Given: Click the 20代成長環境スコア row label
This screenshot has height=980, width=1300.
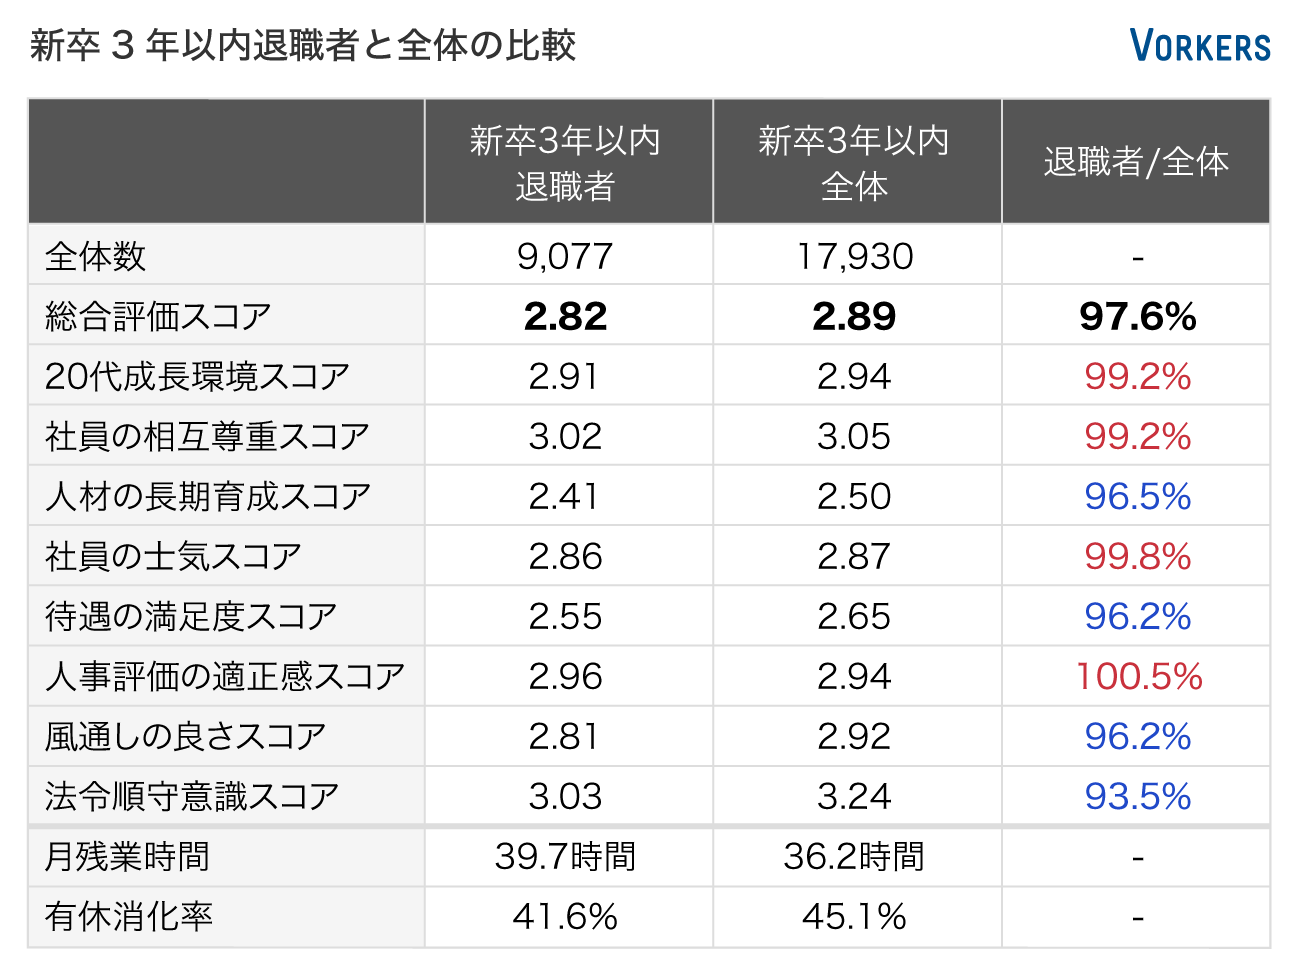Looking at the screenshot, I should tap(197, 377).
